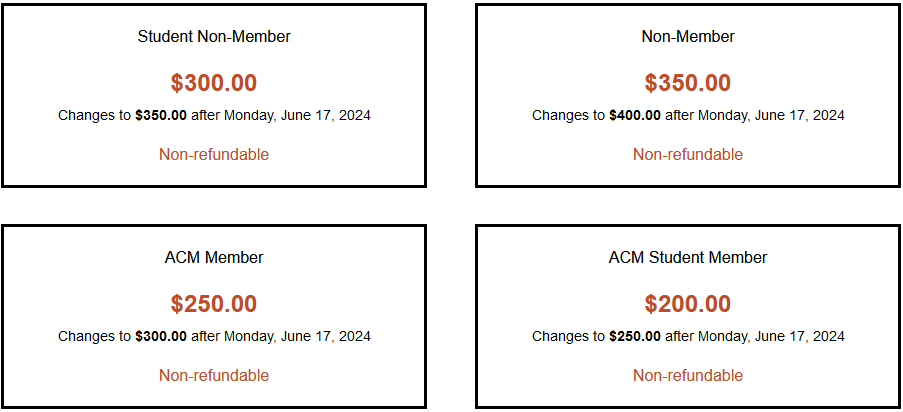Click the $300.00 Student Non-Member price

click(214, 83)
